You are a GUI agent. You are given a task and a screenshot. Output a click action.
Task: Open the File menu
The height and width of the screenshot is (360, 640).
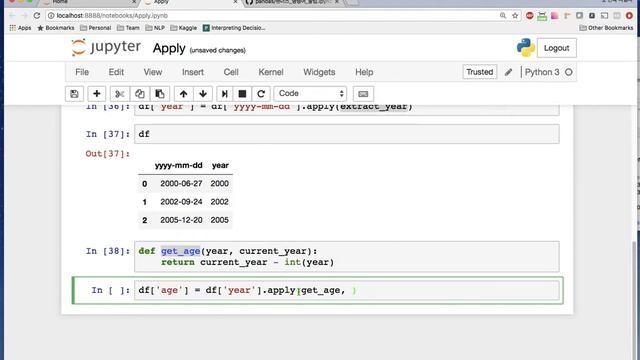click(82, 72)
